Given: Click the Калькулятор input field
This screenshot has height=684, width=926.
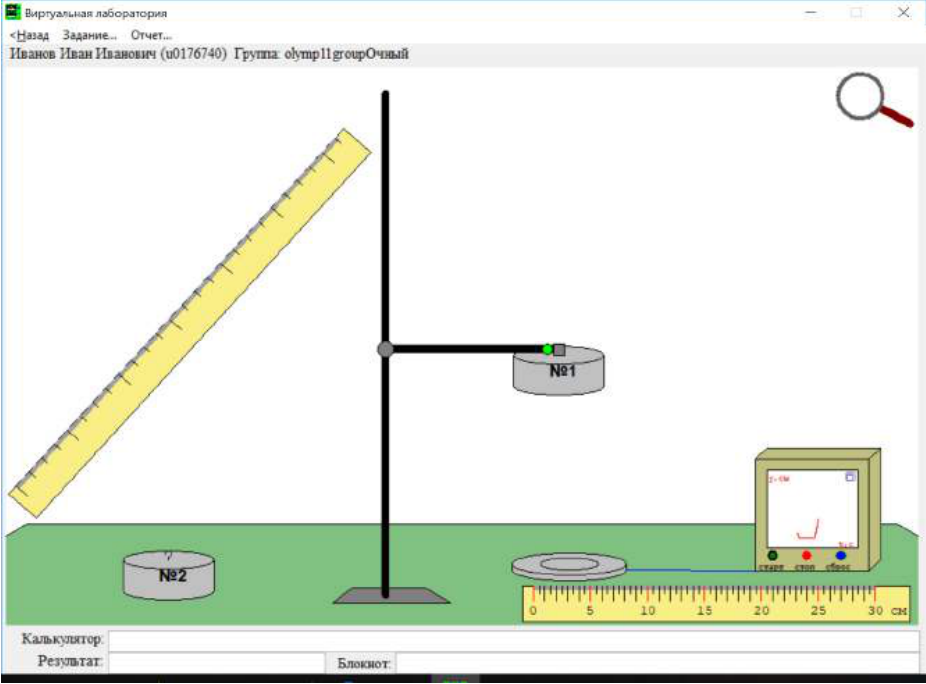Looking at the screenshot, I should [513, 640].
